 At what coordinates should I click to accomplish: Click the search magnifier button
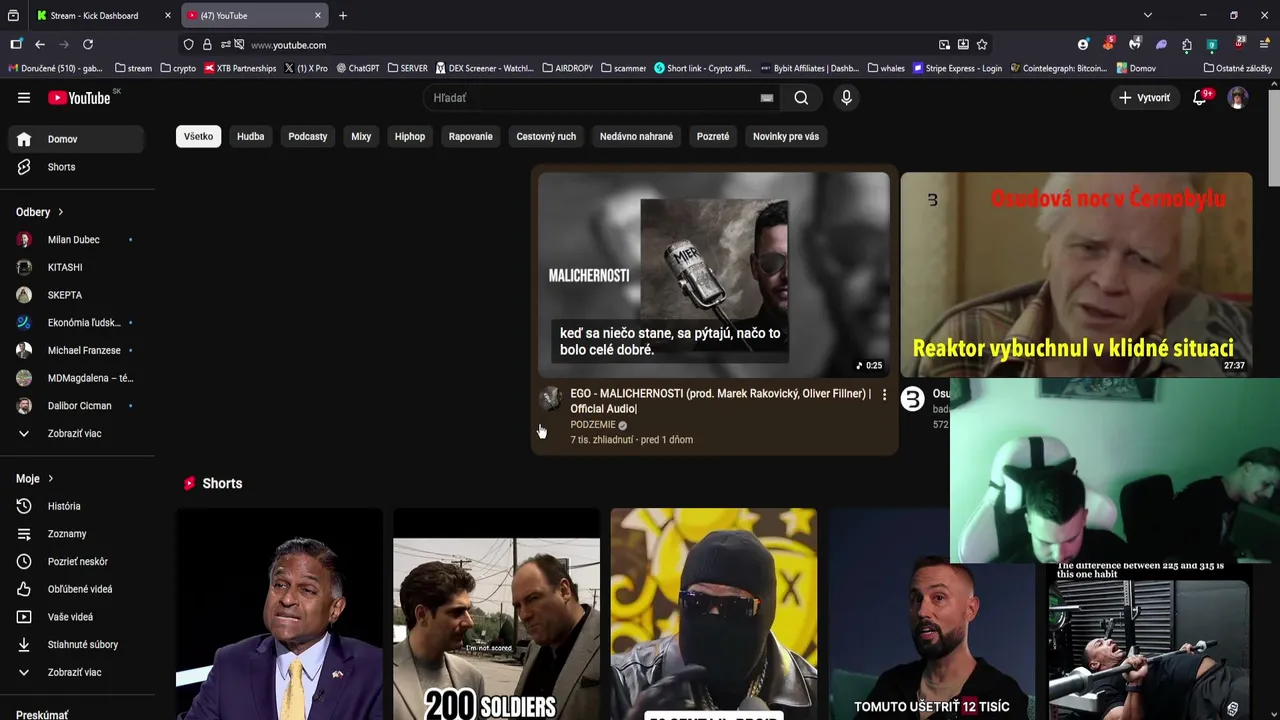coord(801,98)
